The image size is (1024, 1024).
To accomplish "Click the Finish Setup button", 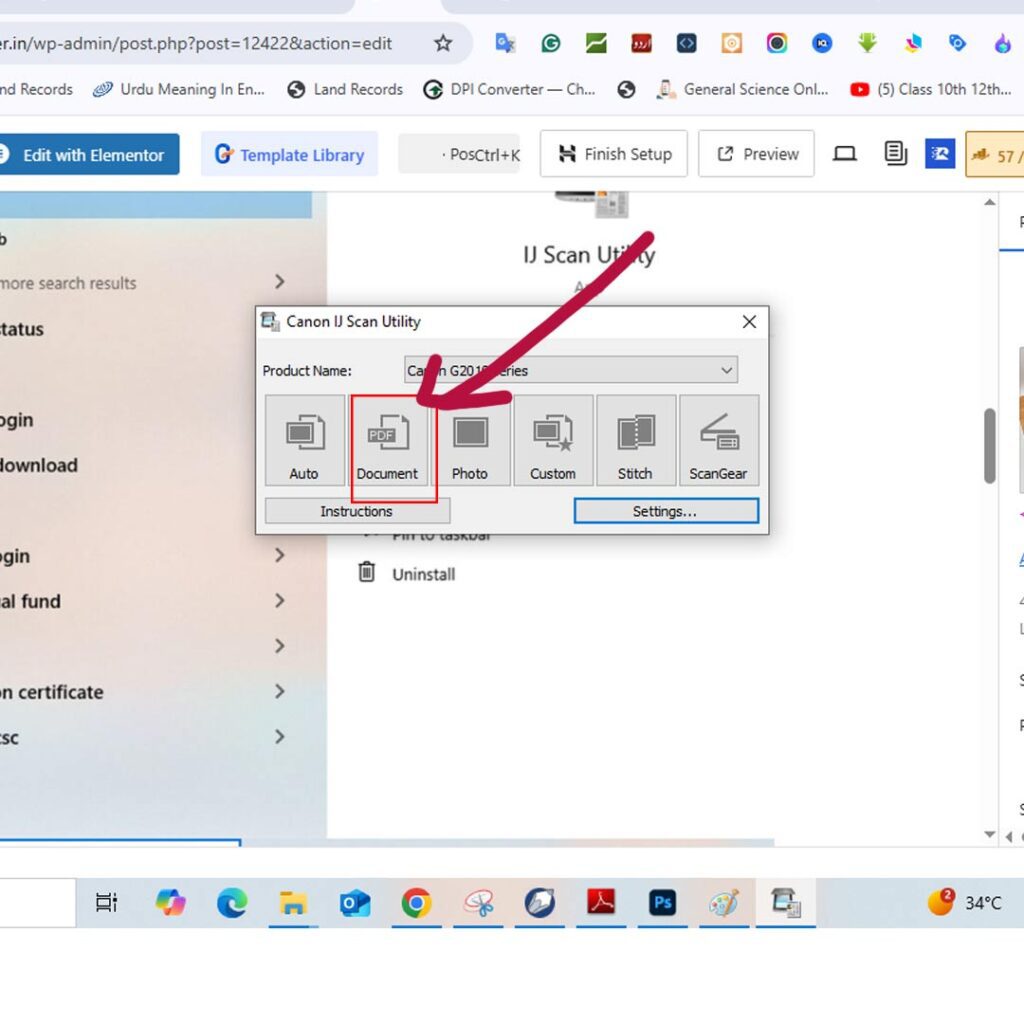I will click(614, 154).
